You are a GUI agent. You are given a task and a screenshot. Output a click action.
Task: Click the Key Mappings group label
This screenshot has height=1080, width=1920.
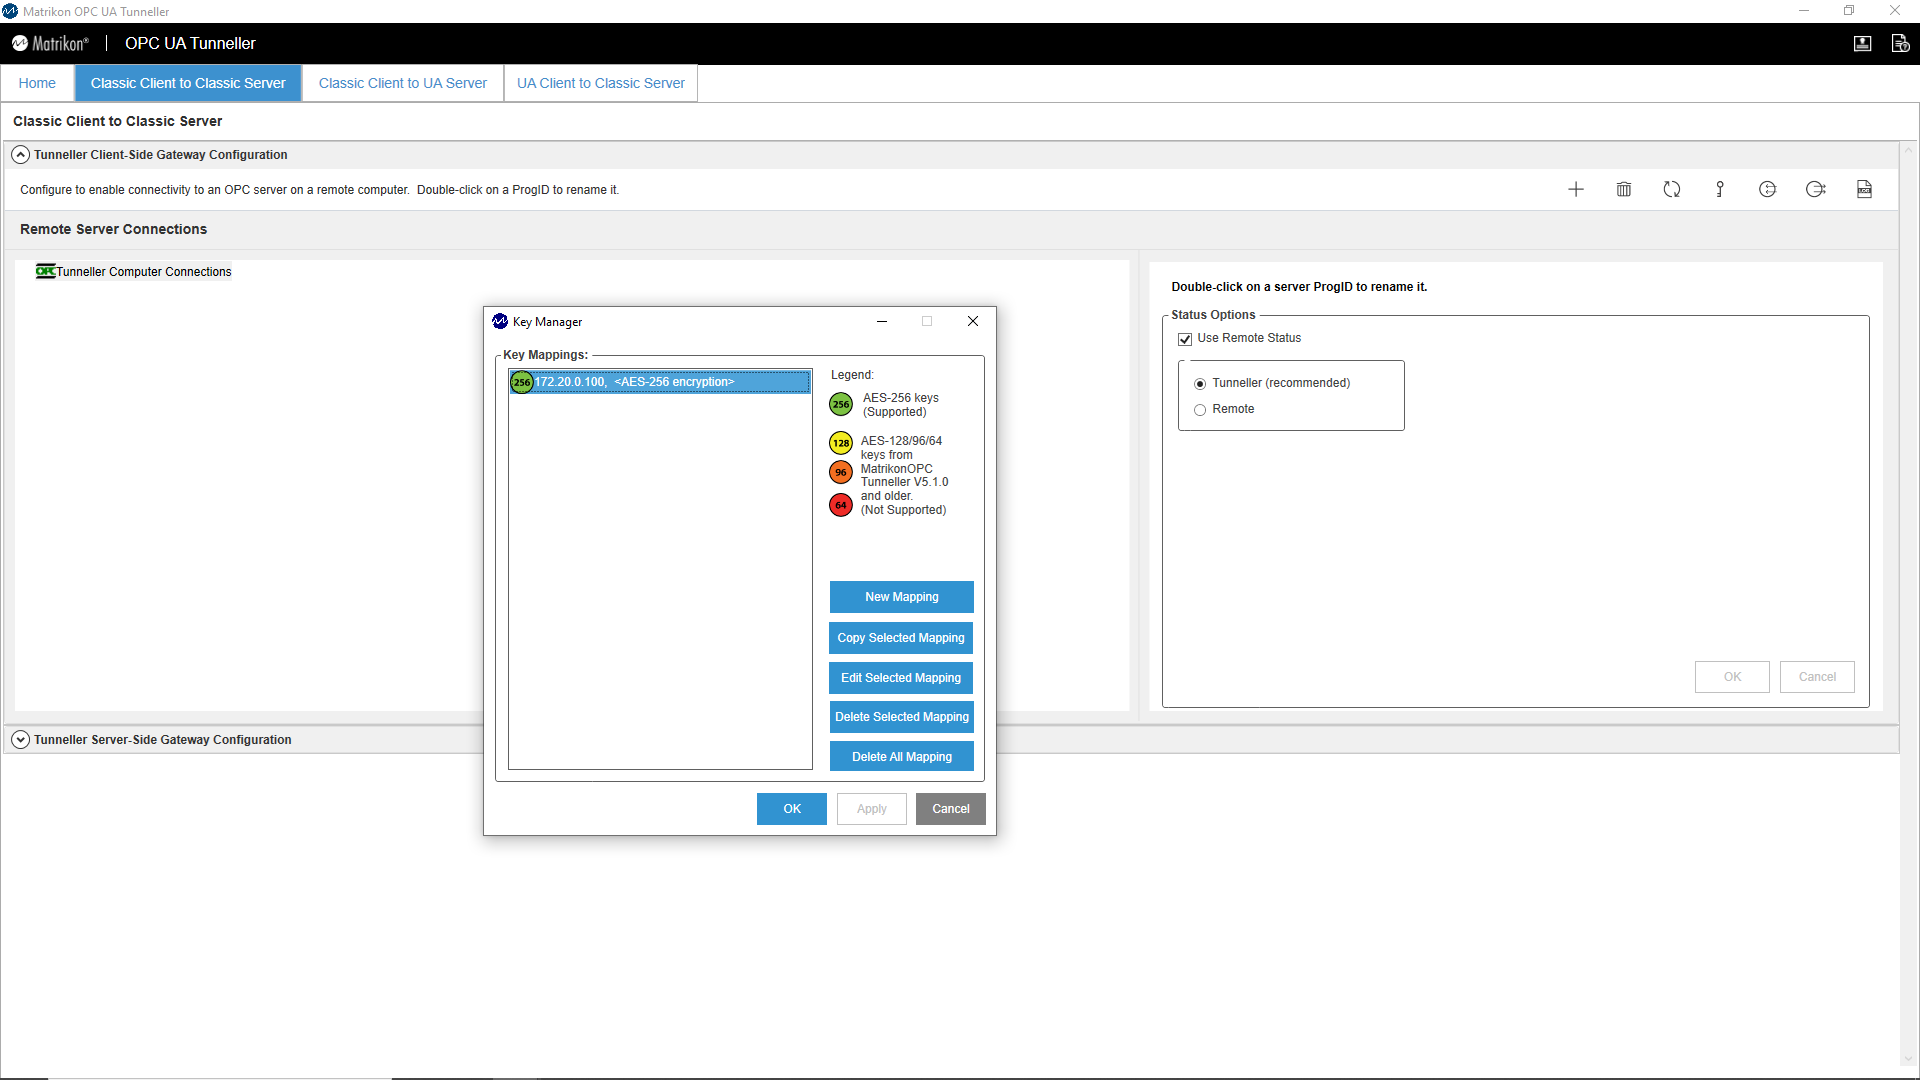pyautogui.click(x=545, y=355)
